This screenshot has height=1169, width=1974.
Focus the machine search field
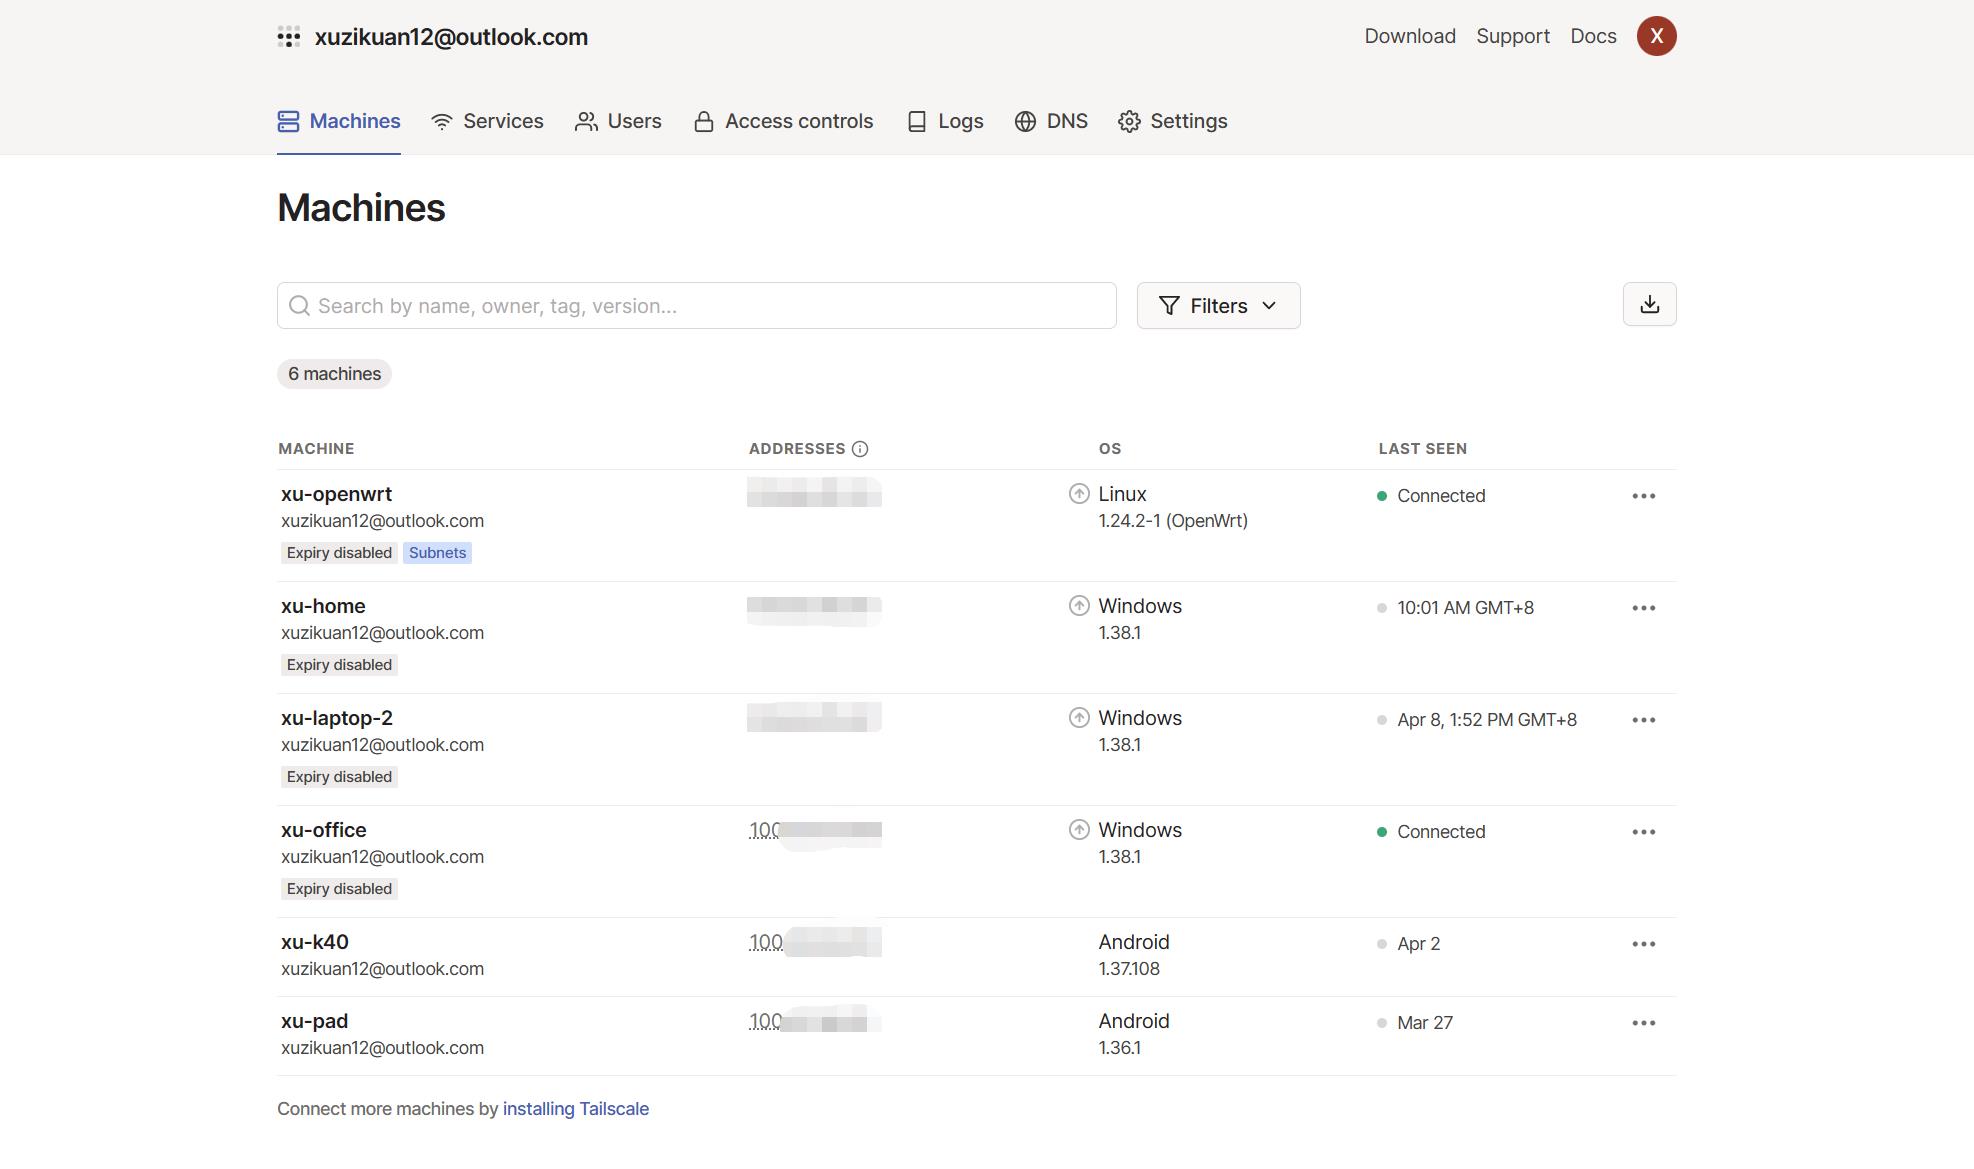696,306
